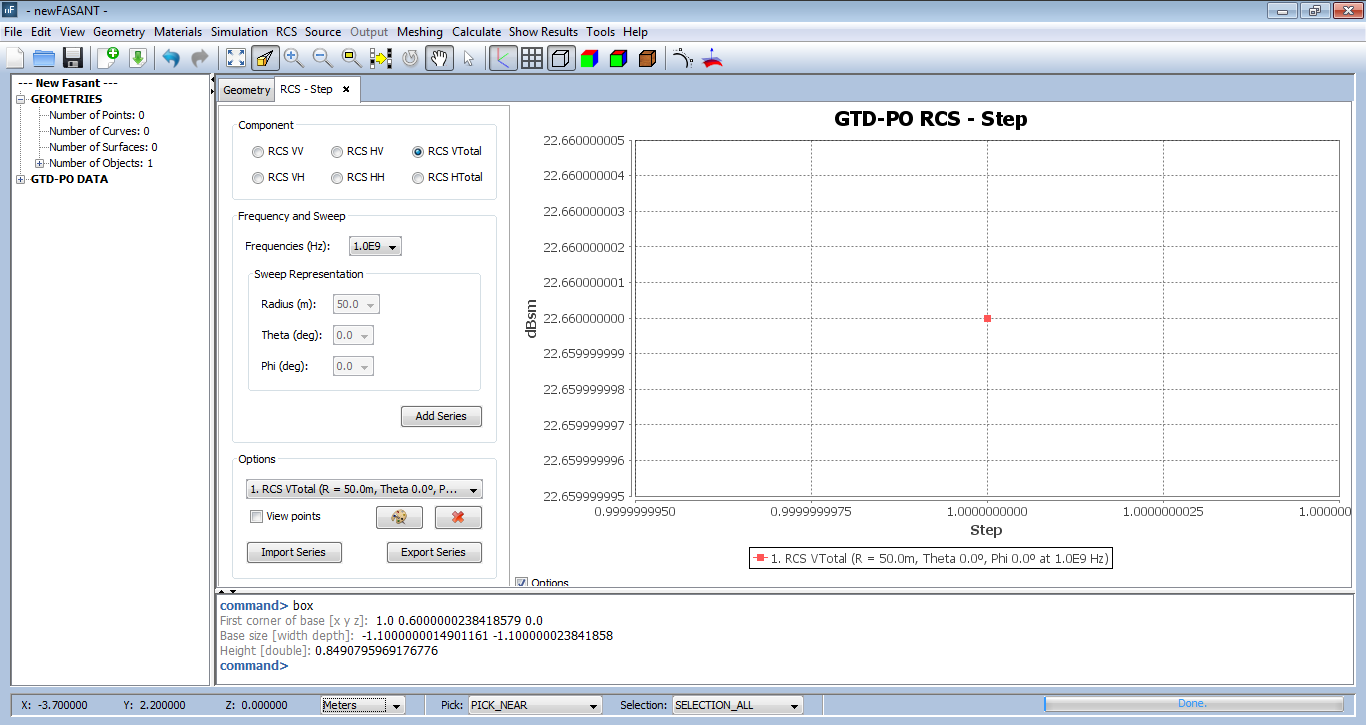This screenshot has height=725, width=1366.
Task: Toggle the grid display icon
Action: coord(532,58)
